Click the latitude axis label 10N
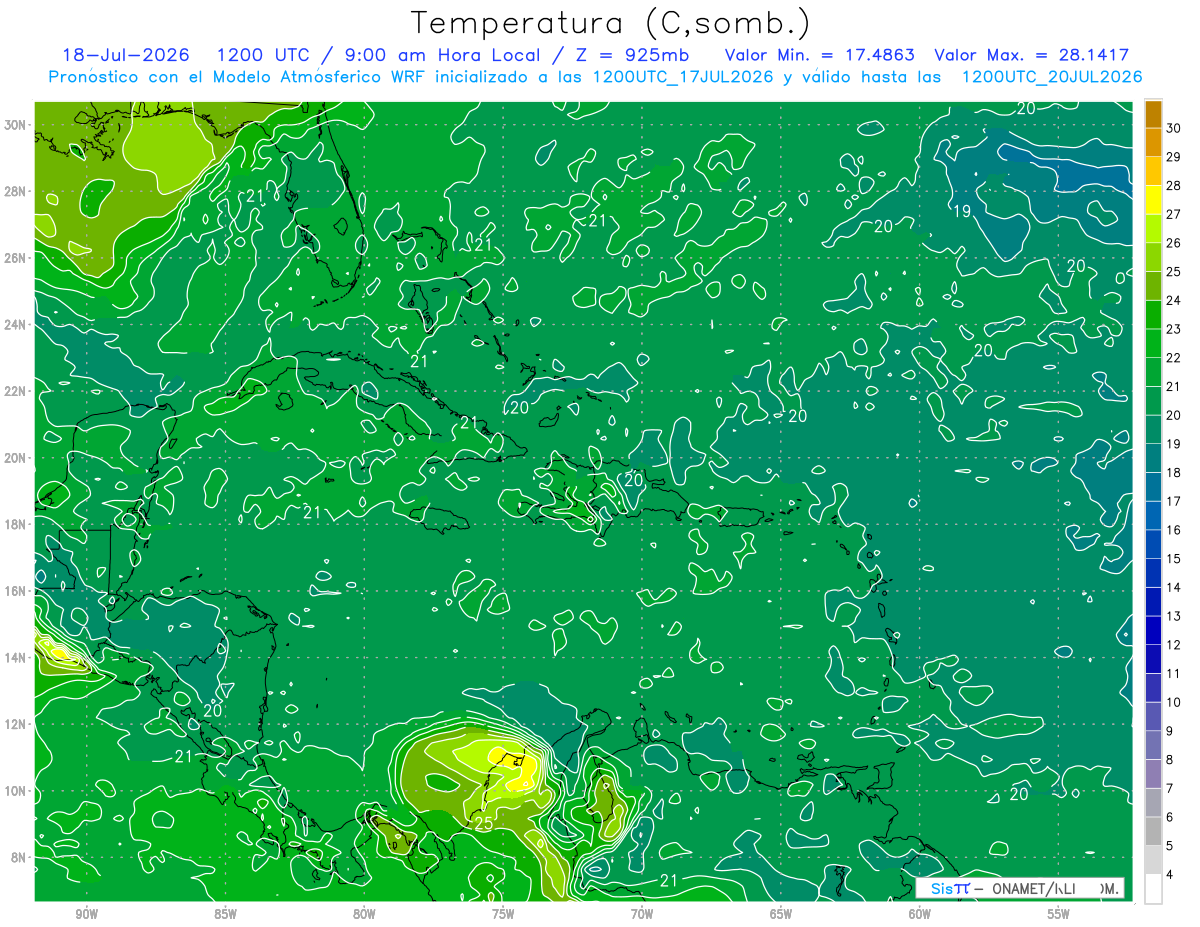 pyautogui.click(x=16, y=791)
